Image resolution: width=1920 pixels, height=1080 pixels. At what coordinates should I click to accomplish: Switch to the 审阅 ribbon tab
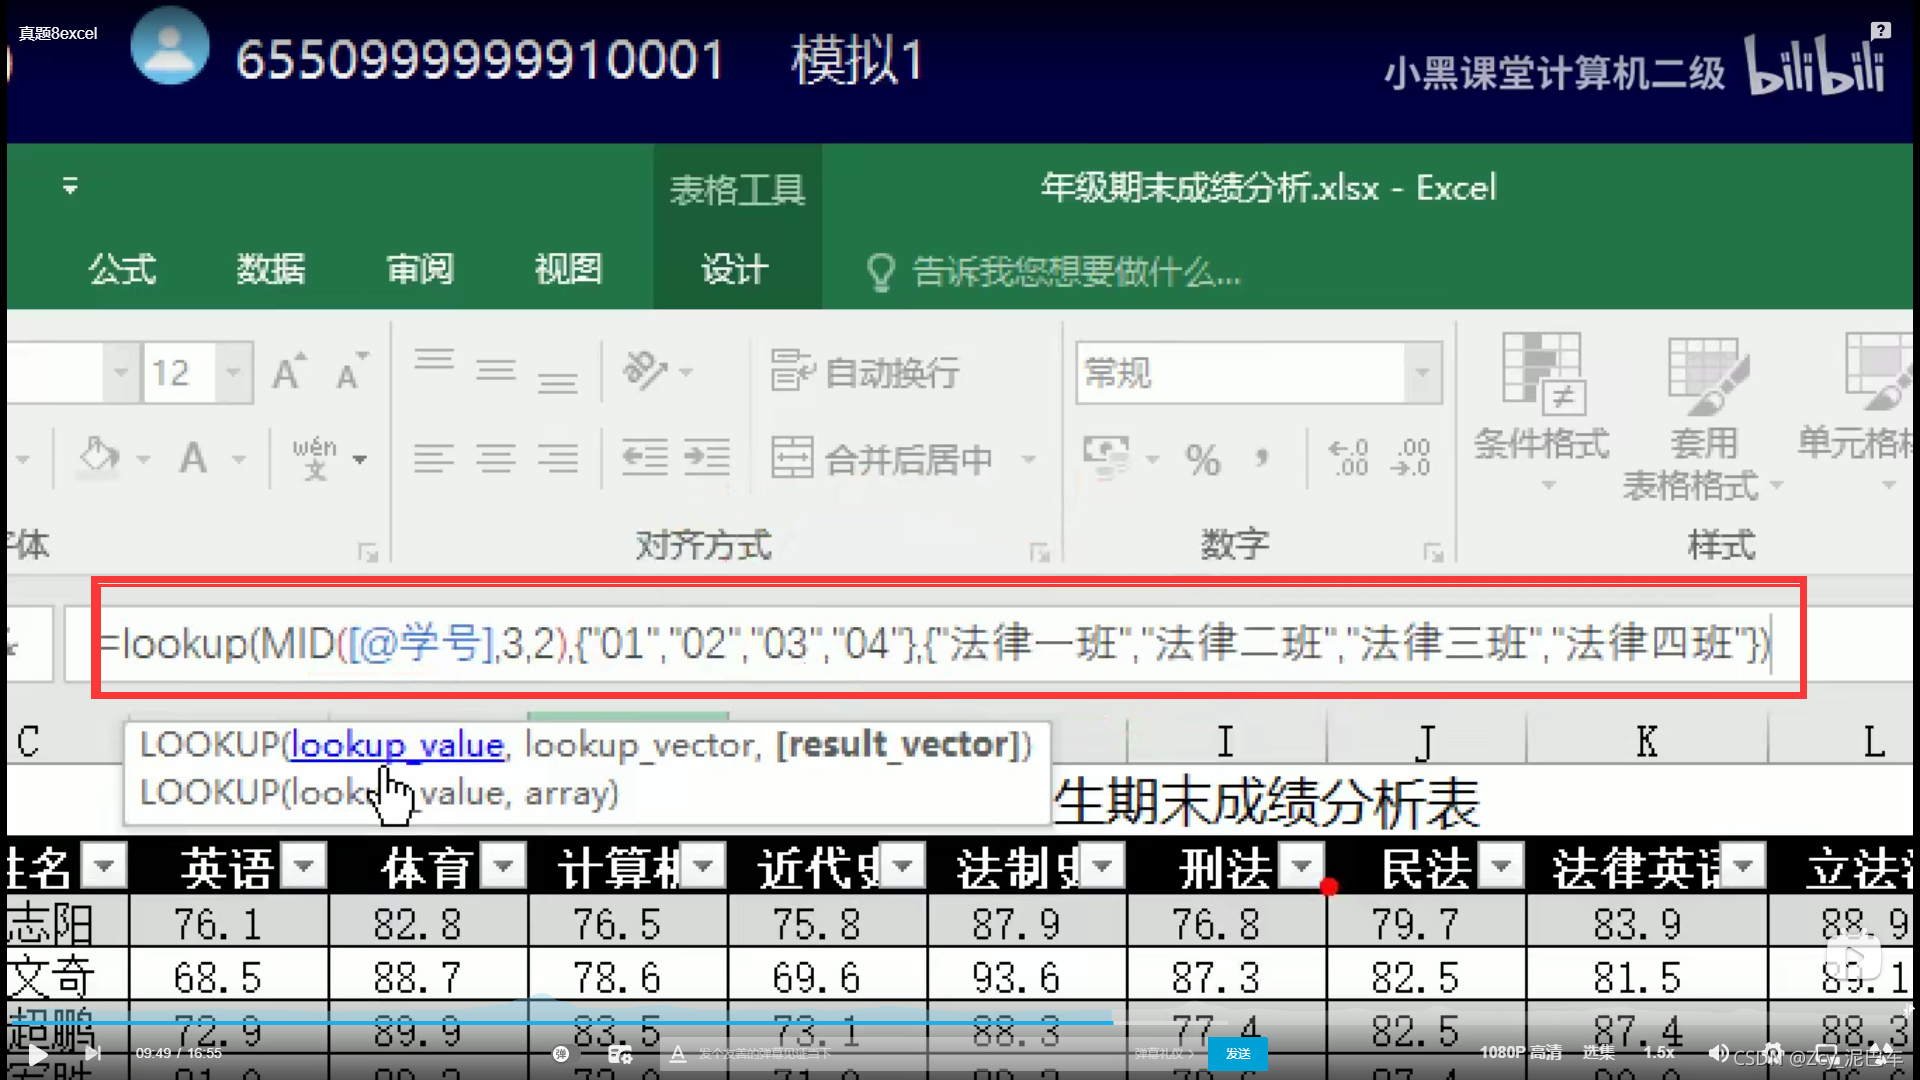[420, 269]
